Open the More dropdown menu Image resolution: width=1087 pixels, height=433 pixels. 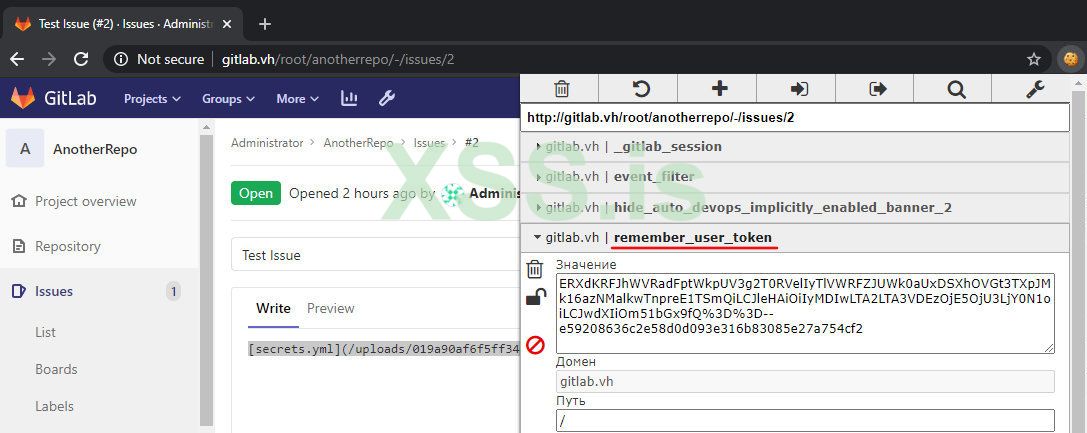(297, 98)
